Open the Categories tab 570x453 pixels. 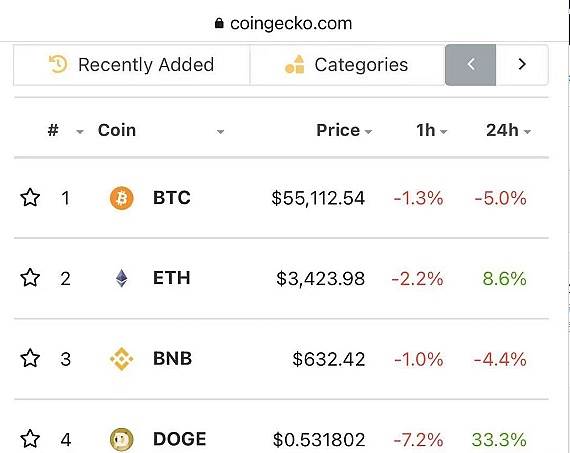[347, 65]
